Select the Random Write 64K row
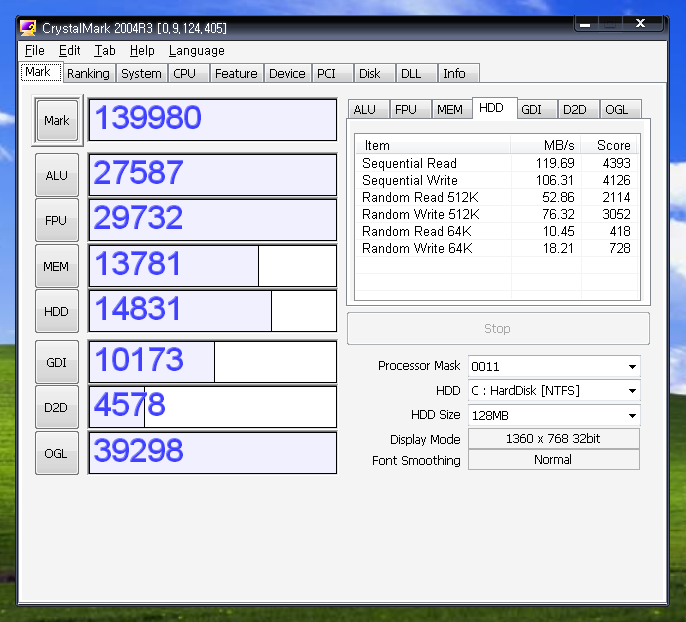 point(497,248)
